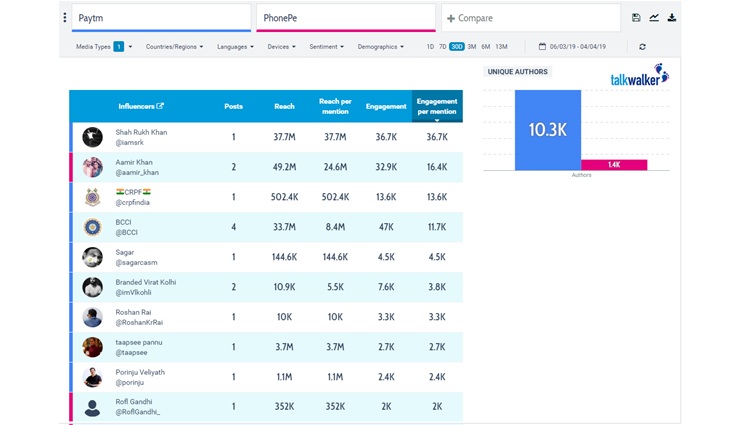Screen dimensions: 750x425
Task: Open the line chart trend icon
Action: point(654,18)
